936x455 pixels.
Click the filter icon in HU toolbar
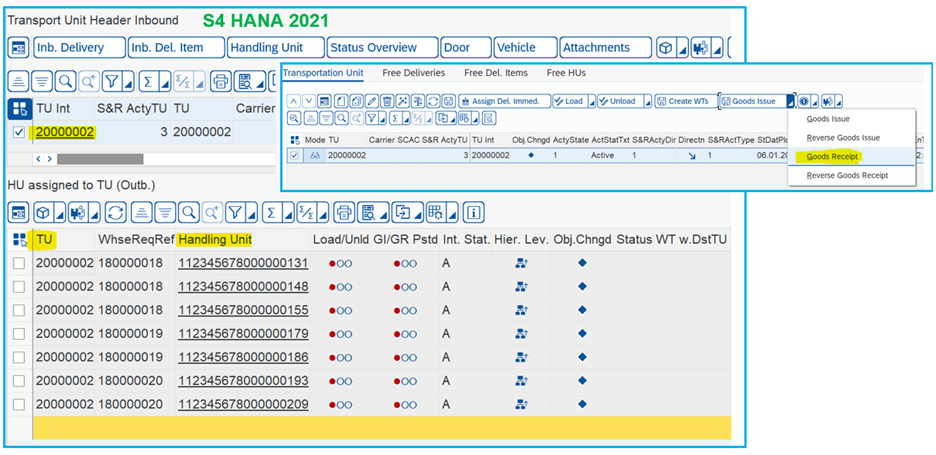pyautogui.click(x=236, y=212)
